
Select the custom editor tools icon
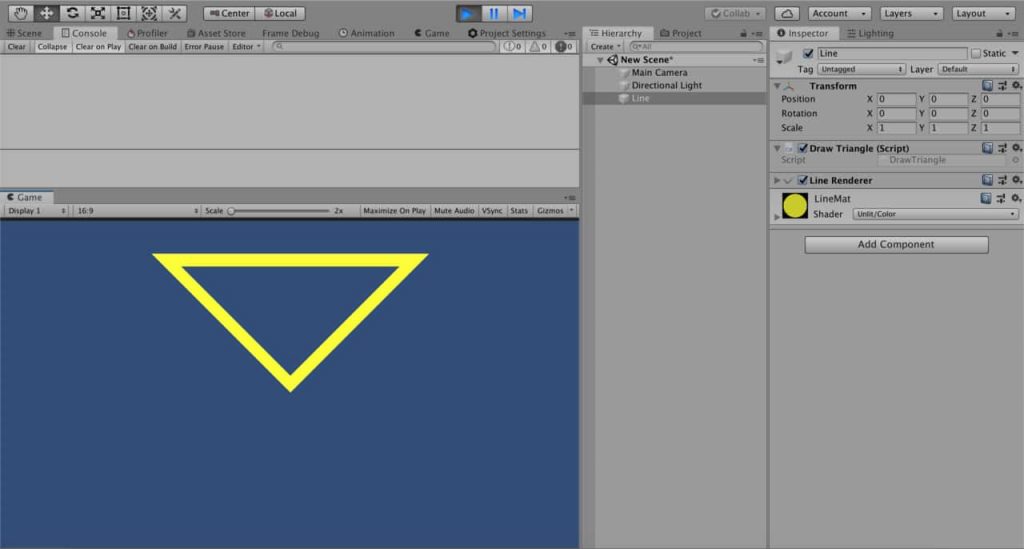[x=174, y=13]
